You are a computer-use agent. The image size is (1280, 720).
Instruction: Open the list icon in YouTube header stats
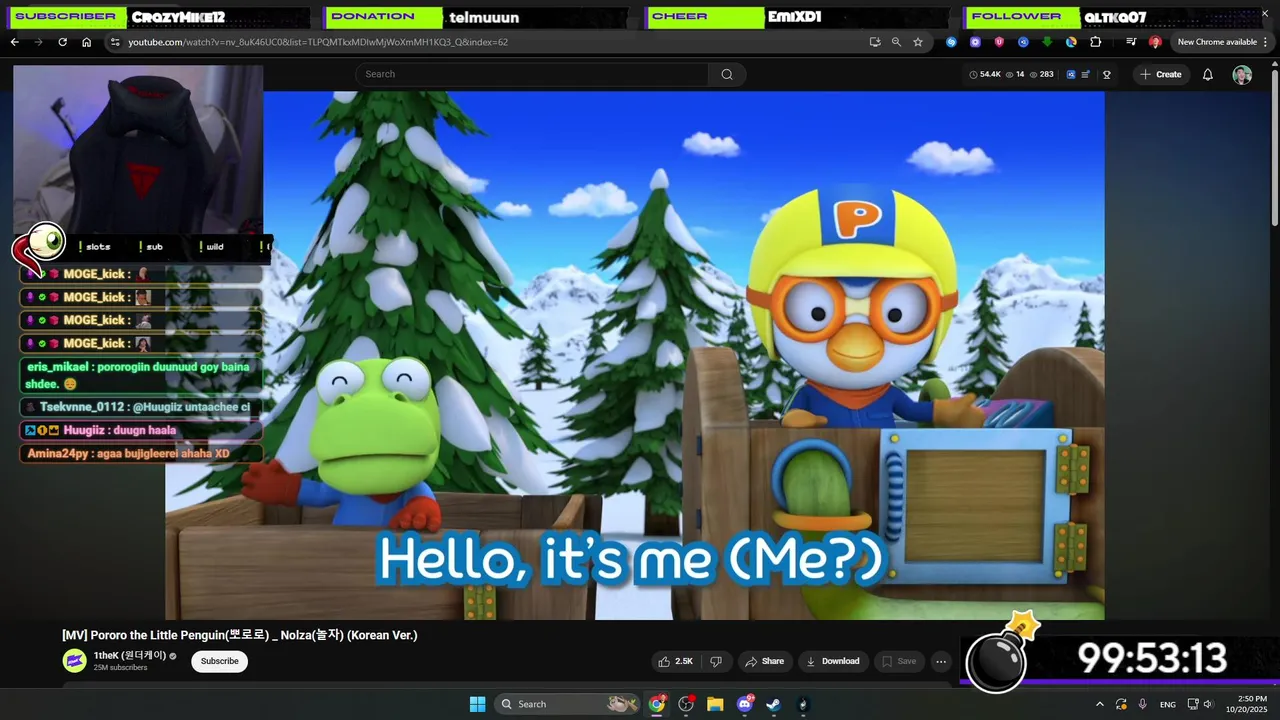pyautogui.click(x=1086, y=74)
